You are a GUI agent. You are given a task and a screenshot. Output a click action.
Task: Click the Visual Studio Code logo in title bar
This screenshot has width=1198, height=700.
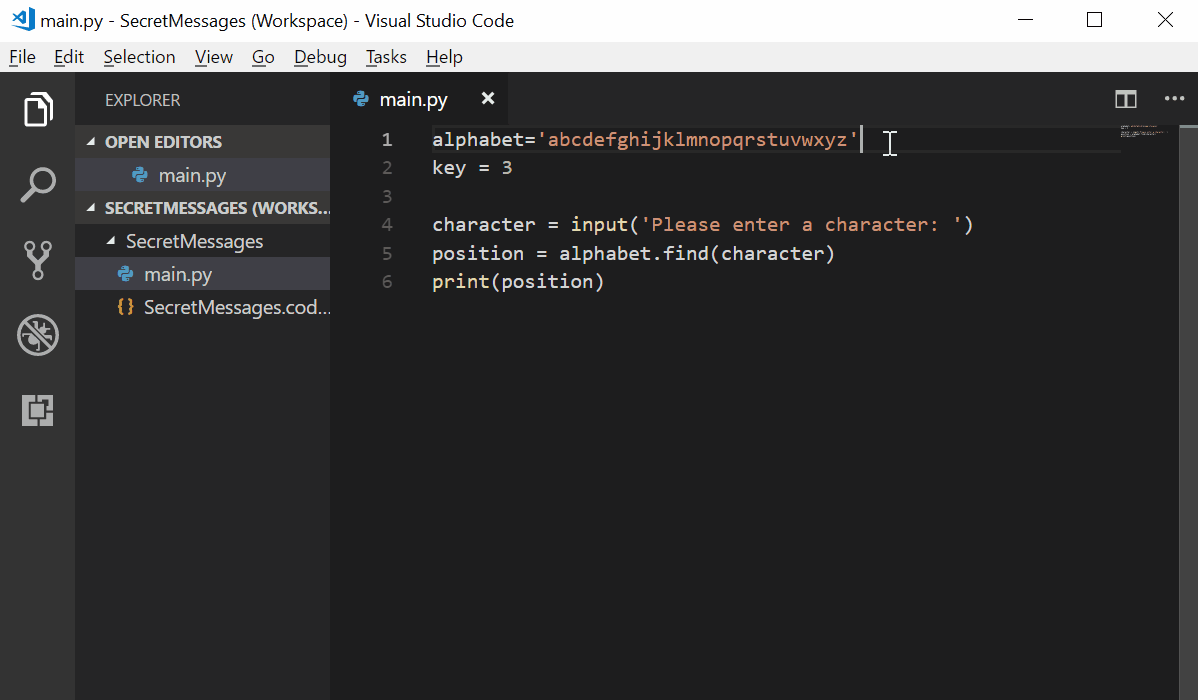(x=23, y=19)
